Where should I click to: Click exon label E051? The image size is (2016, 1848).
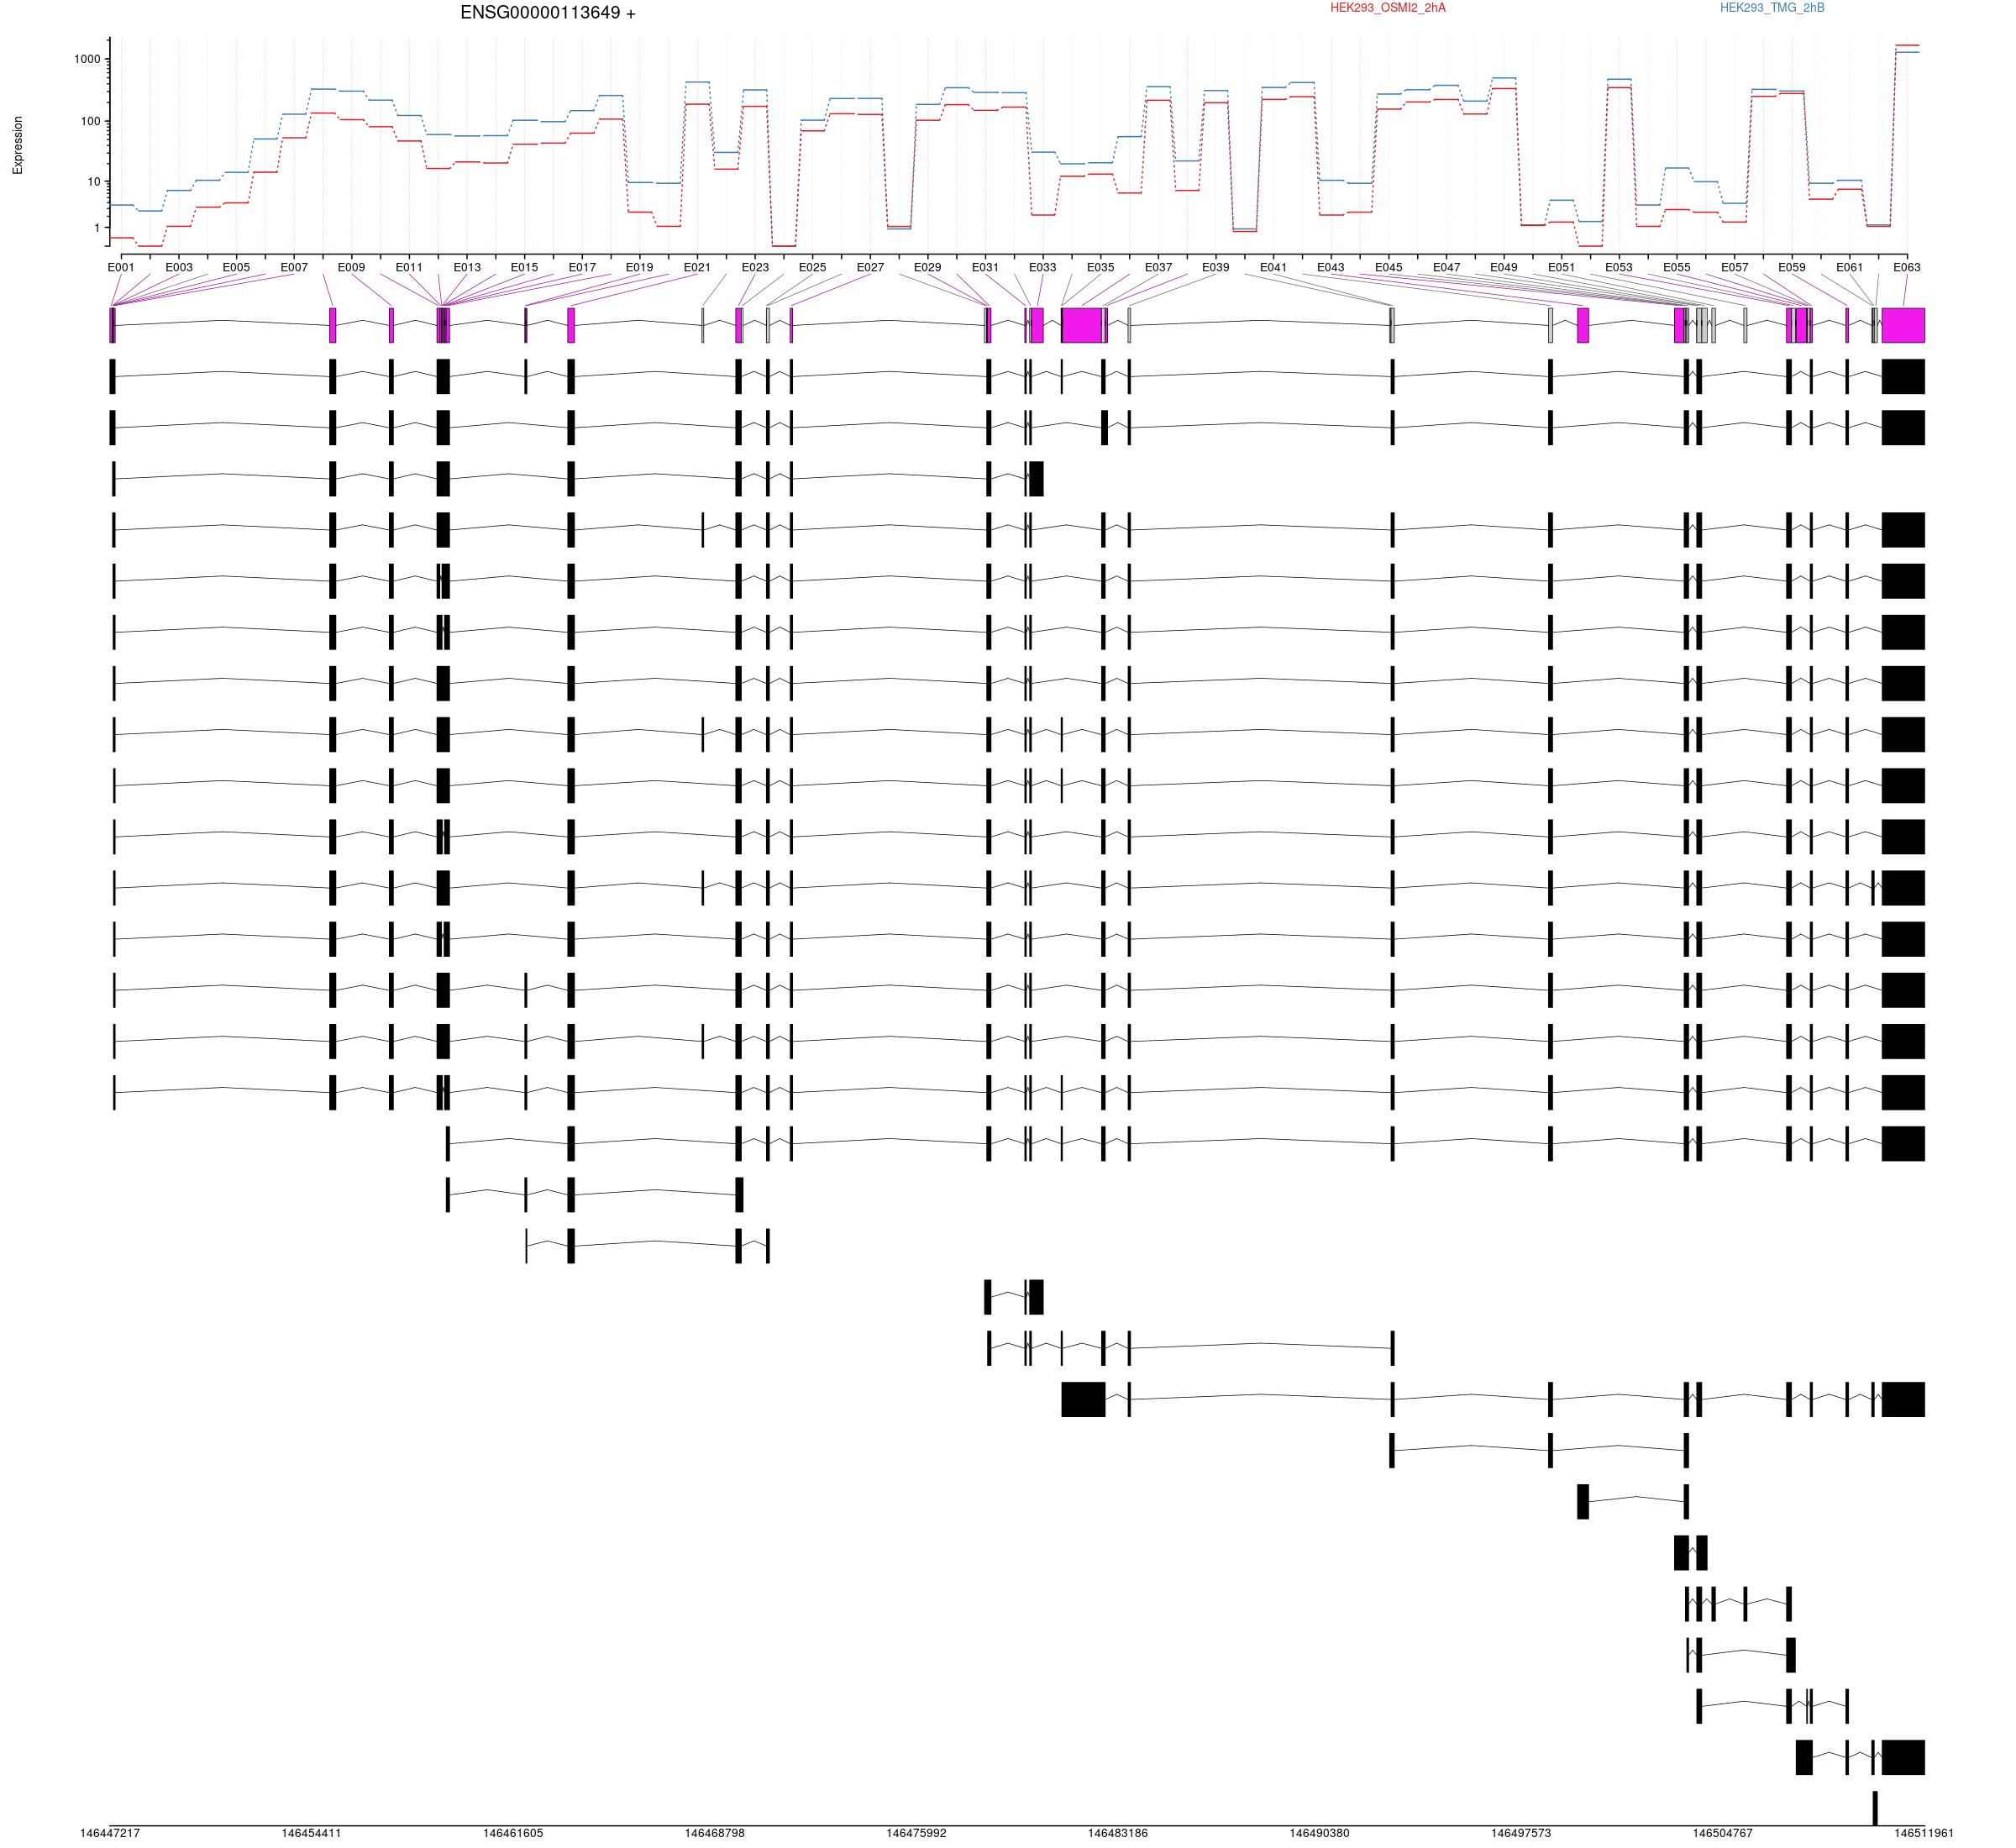(x=1561, y=267)
